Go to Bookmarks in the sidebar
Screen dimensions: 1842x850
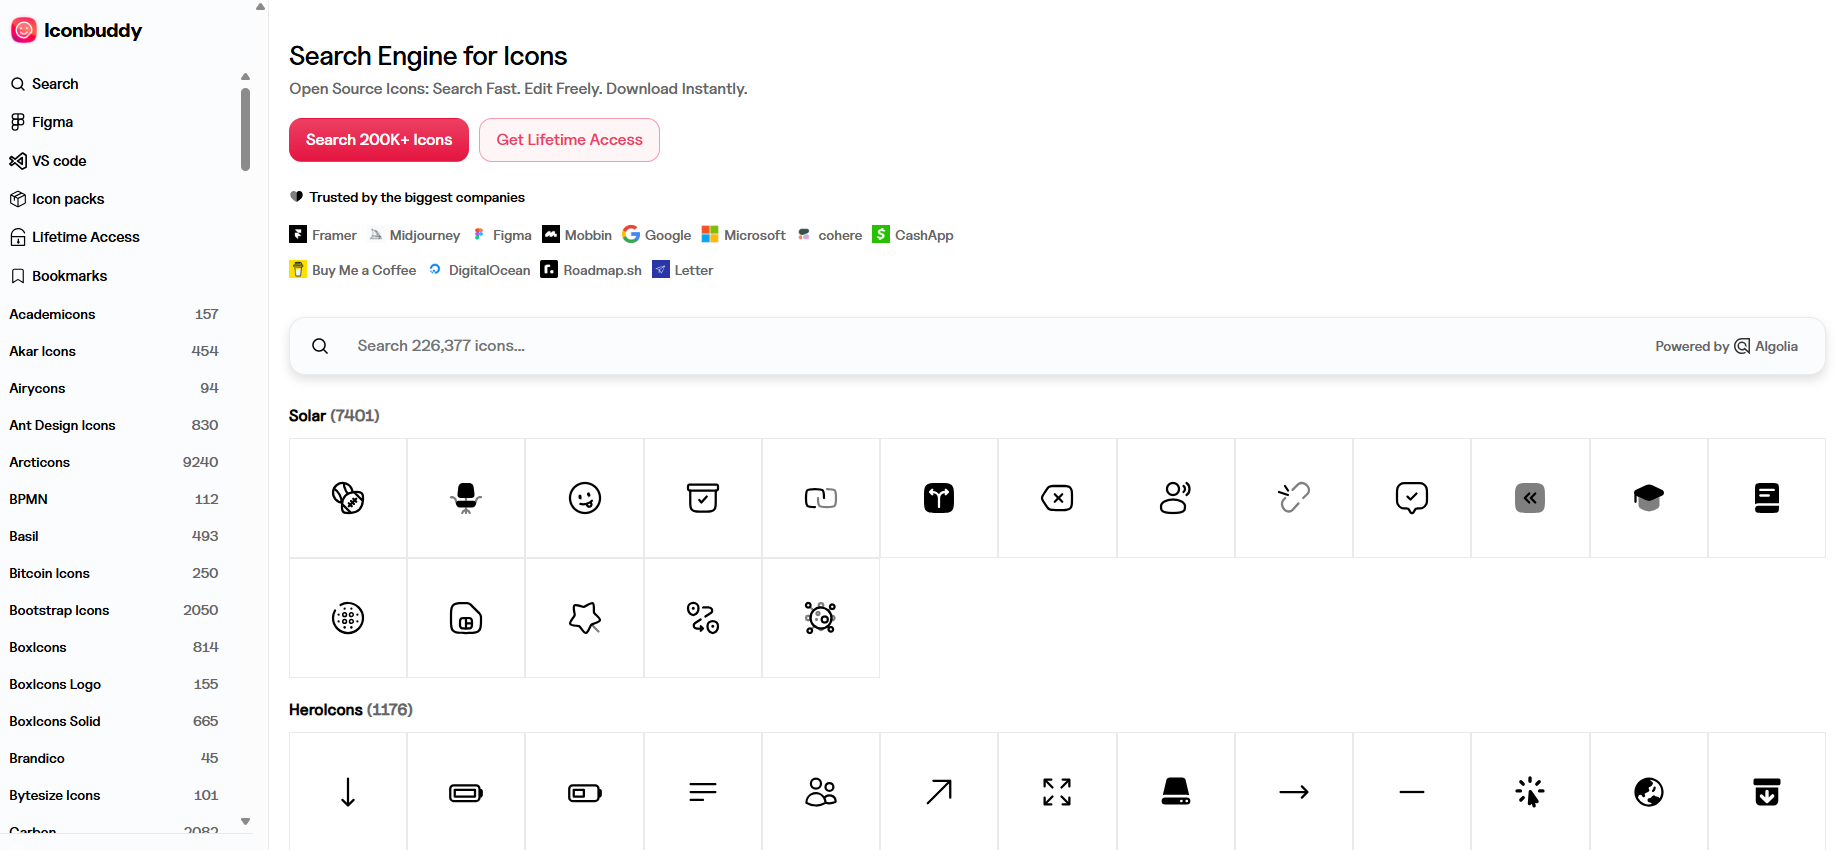click(x=69, y=276)
